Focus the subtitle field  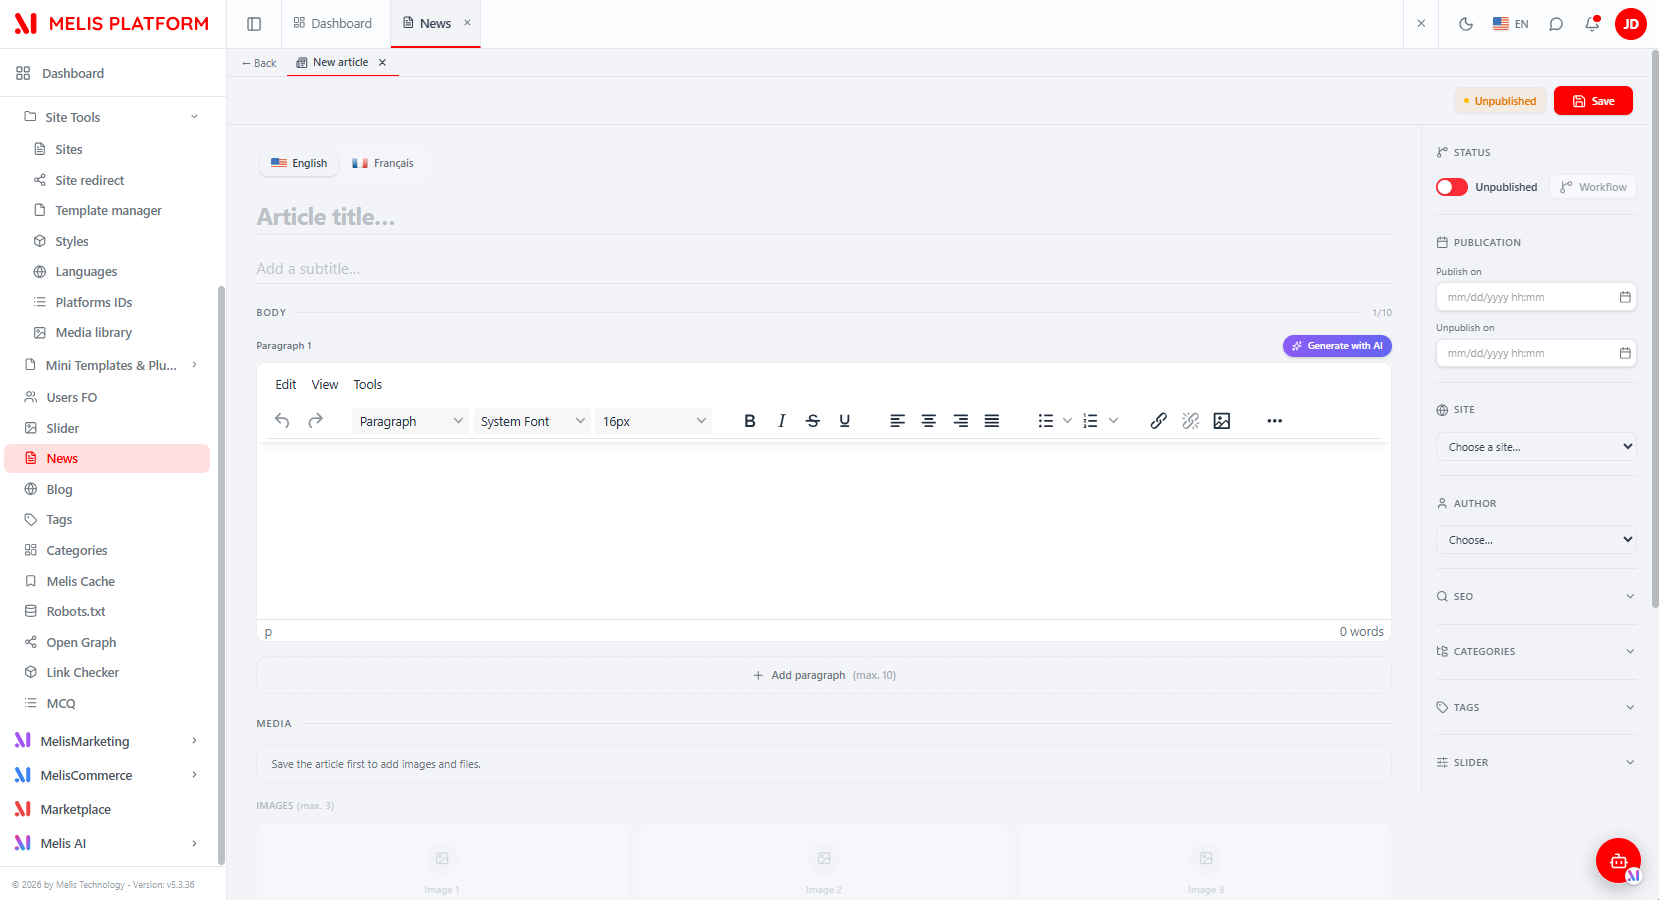point(824,269)
